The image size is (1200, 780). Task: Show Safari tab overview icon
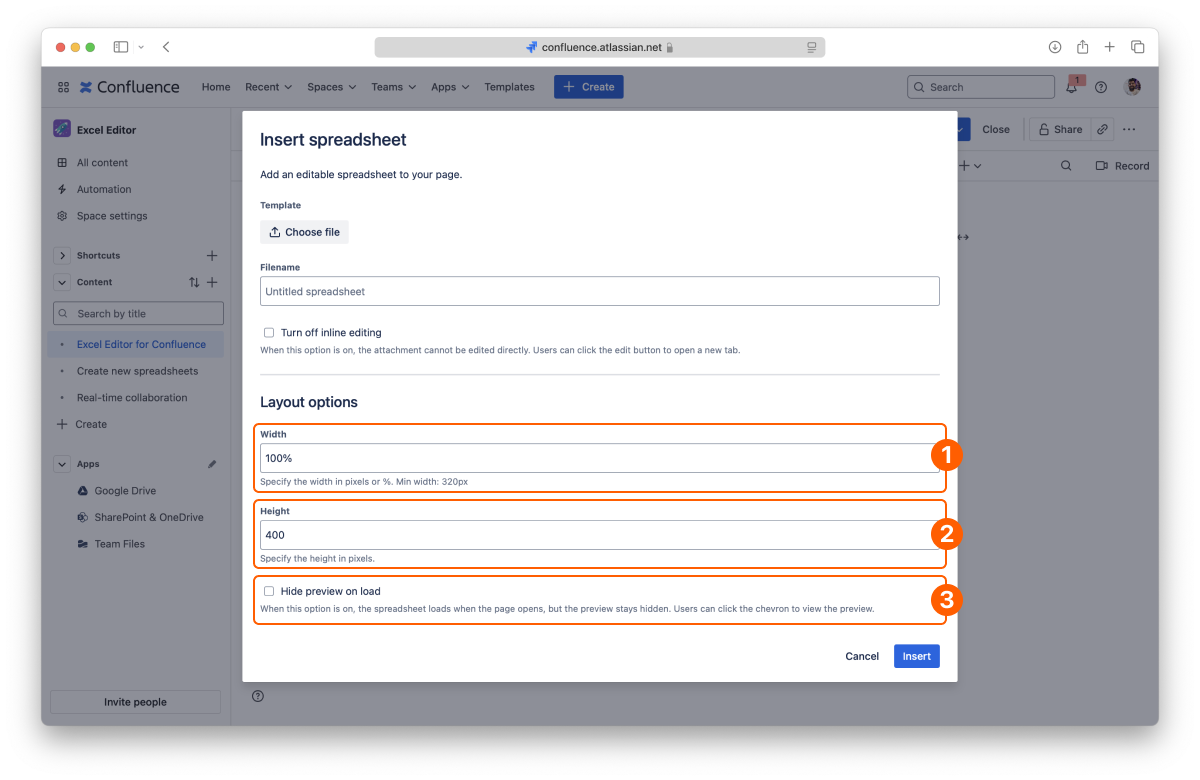pyautogui.click(x=1138, y=47)
